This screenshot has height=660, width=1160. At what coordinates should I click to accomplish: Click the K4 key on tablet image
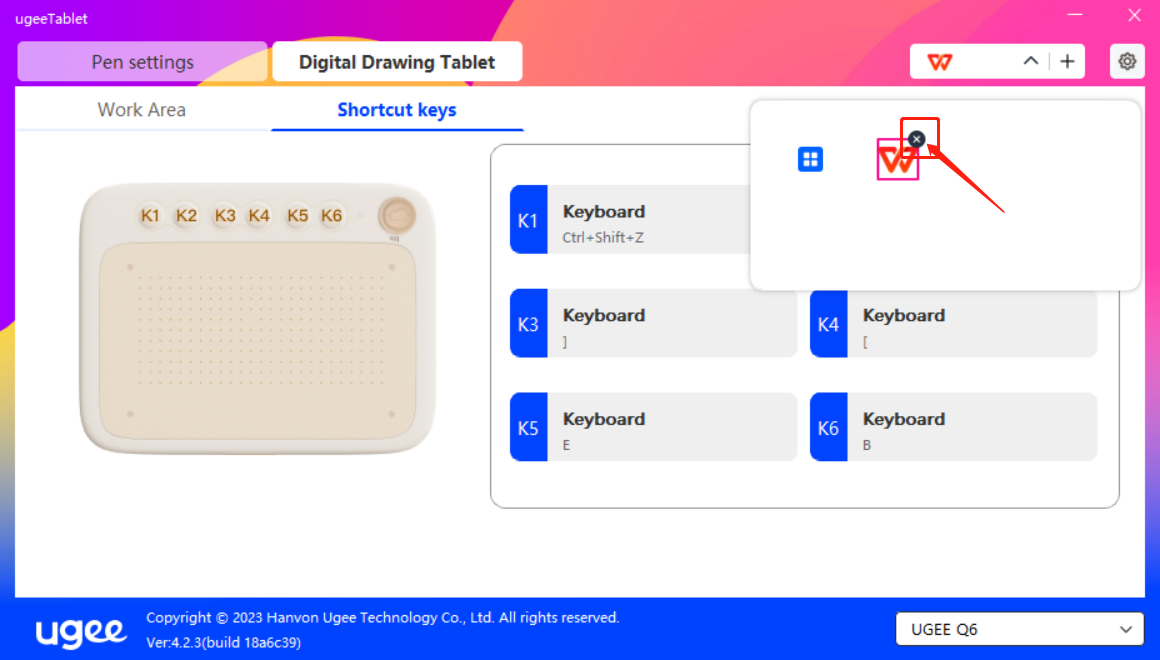[x=260, y=215]
